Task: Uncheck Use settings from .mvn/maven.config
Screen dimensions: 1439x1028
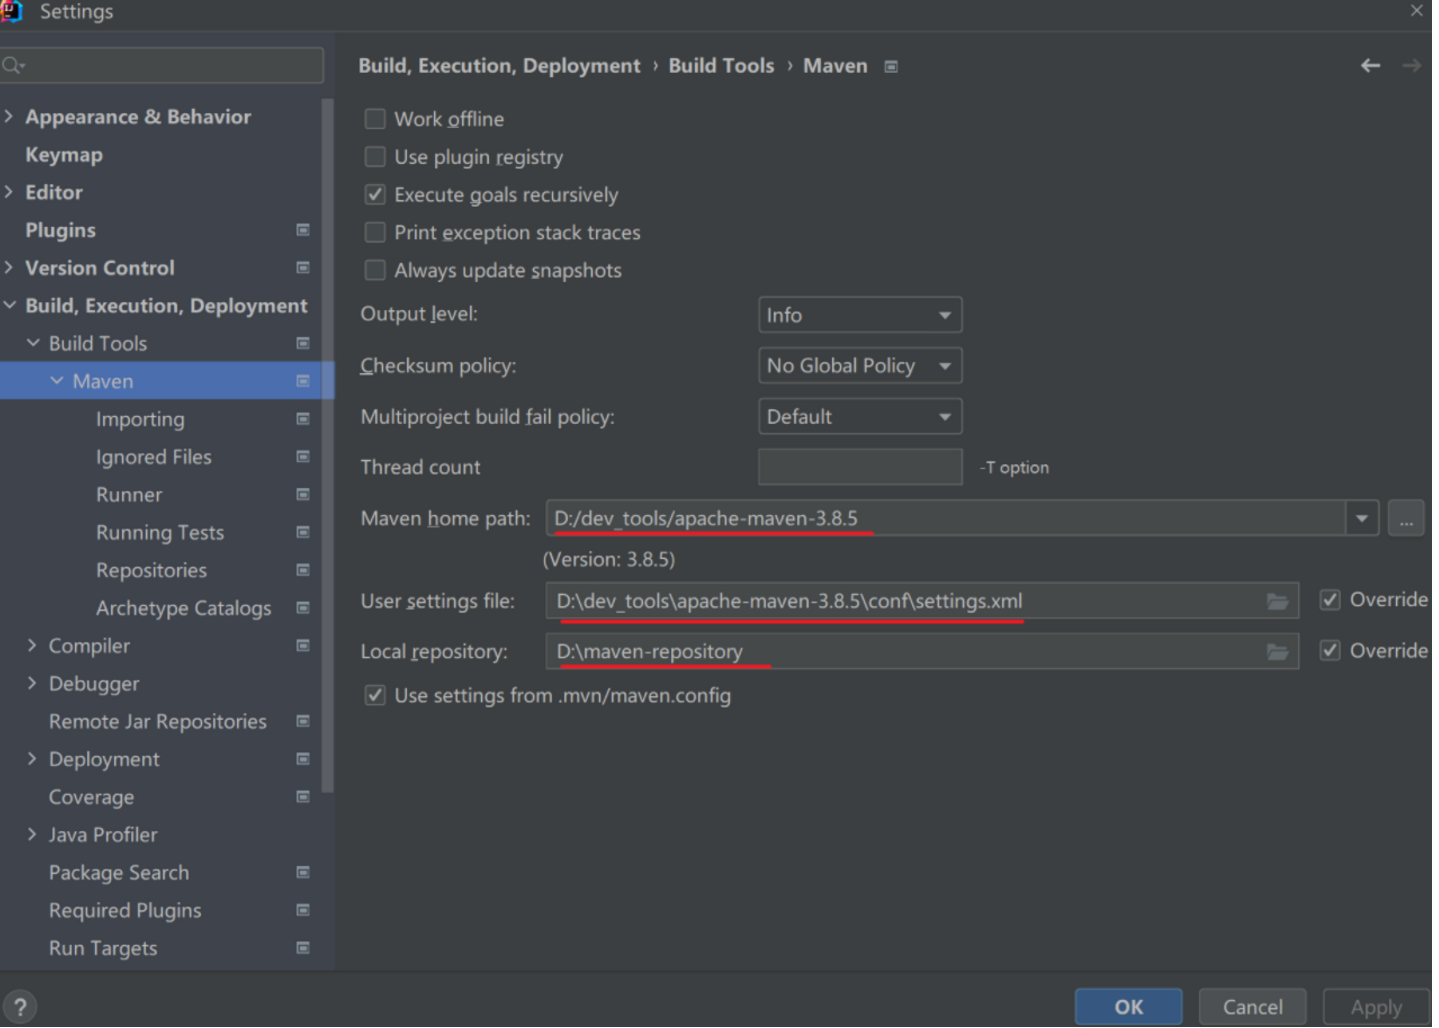Action: point(375,695)
